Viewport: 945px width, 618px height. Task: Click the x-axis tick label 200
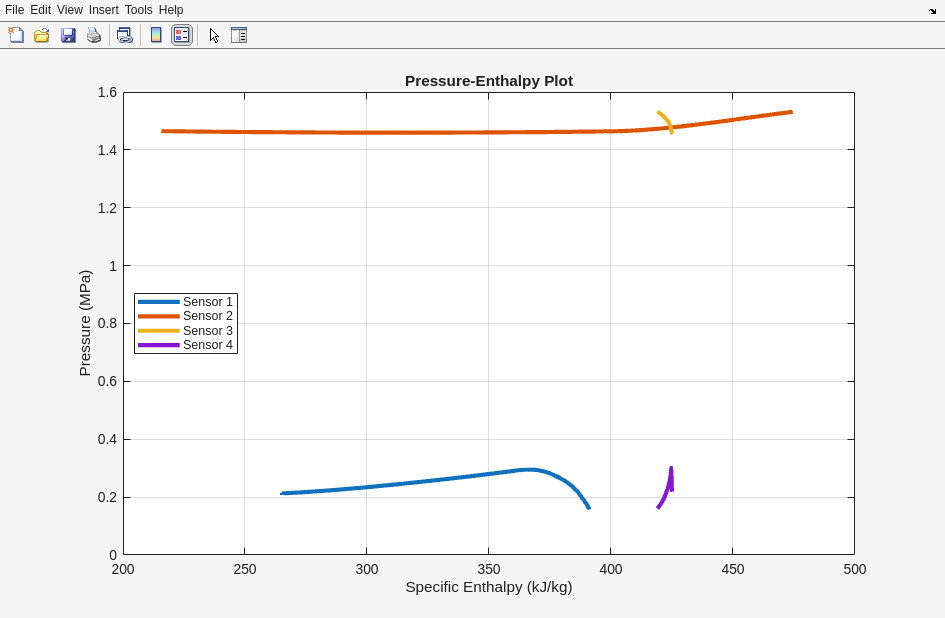[x=123, y=569]
